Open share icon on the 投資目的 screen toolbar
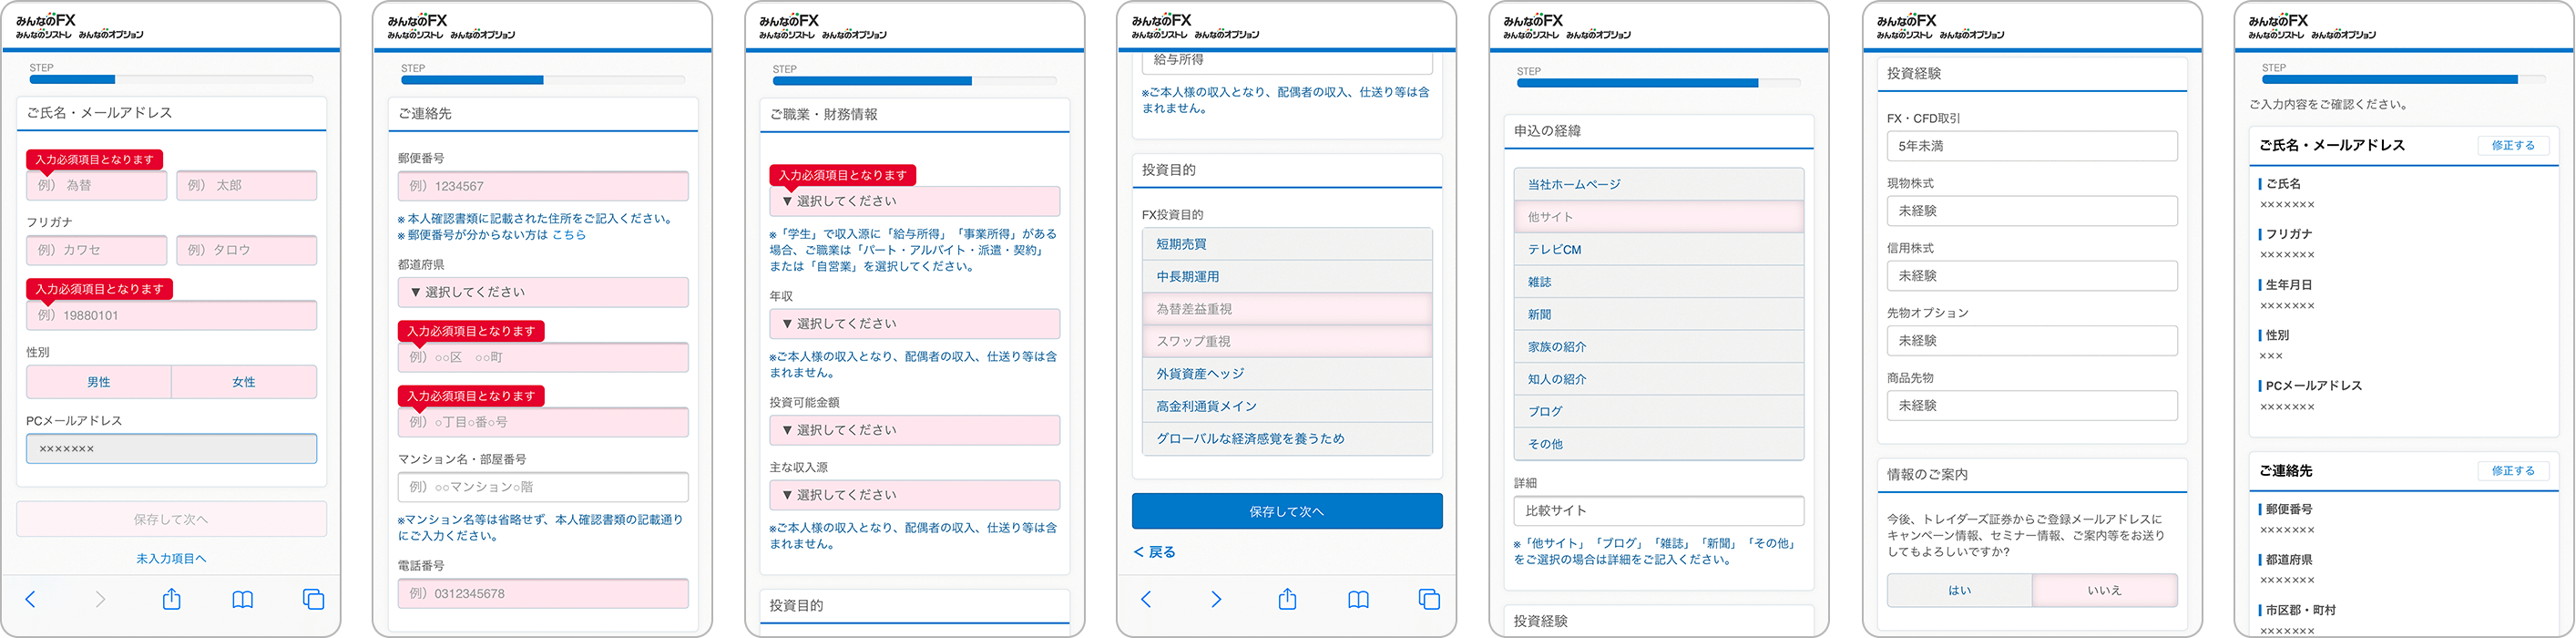 (1288, 598)
